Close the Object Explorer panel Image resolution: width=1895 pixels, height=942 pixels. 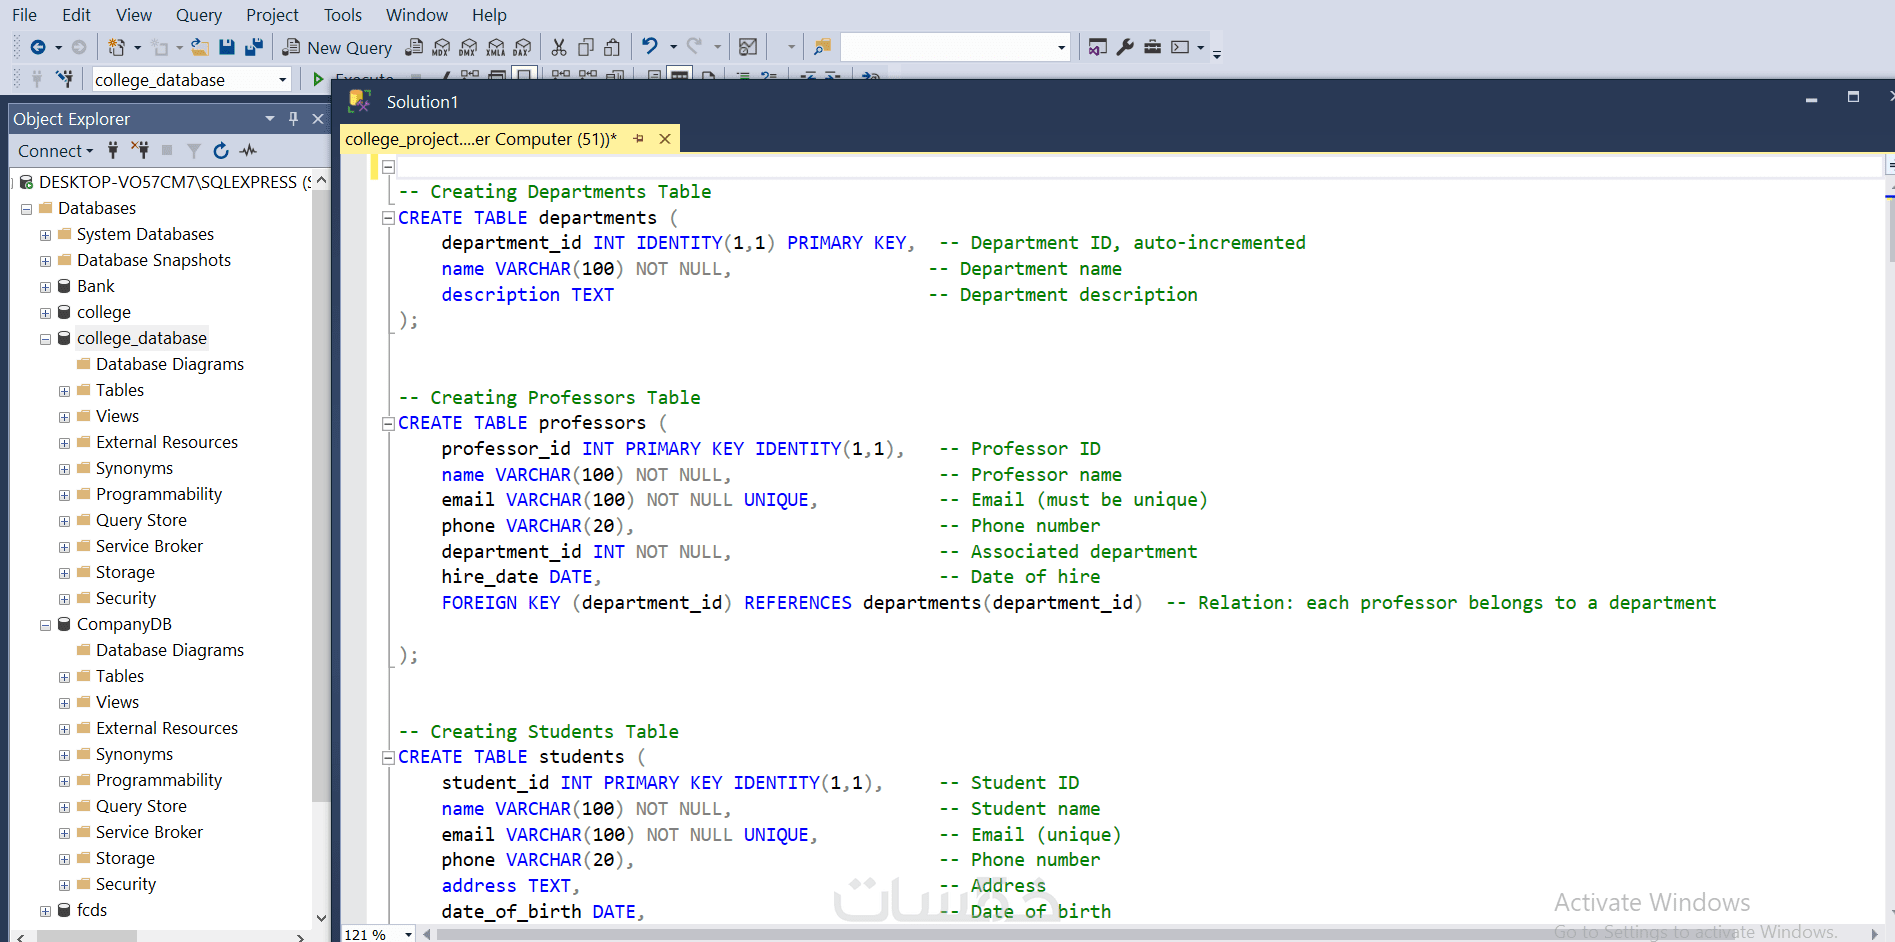[318, 118]
